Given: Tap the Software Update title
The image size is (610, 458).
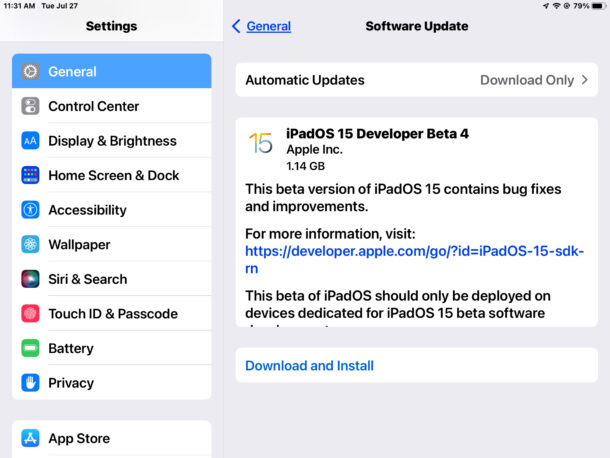Looking at the screenshot, I should coord(417,26).
